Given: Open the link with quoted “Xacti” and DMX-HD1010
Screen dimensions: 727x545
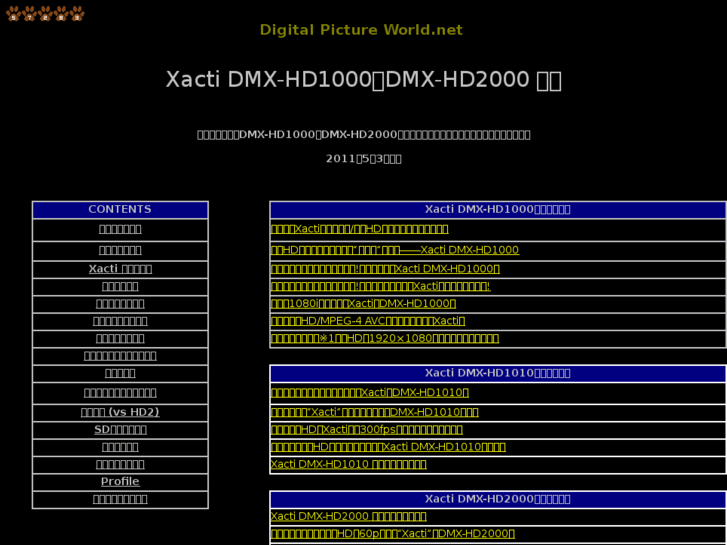Looking at the screenshot, I should [375, 412].
